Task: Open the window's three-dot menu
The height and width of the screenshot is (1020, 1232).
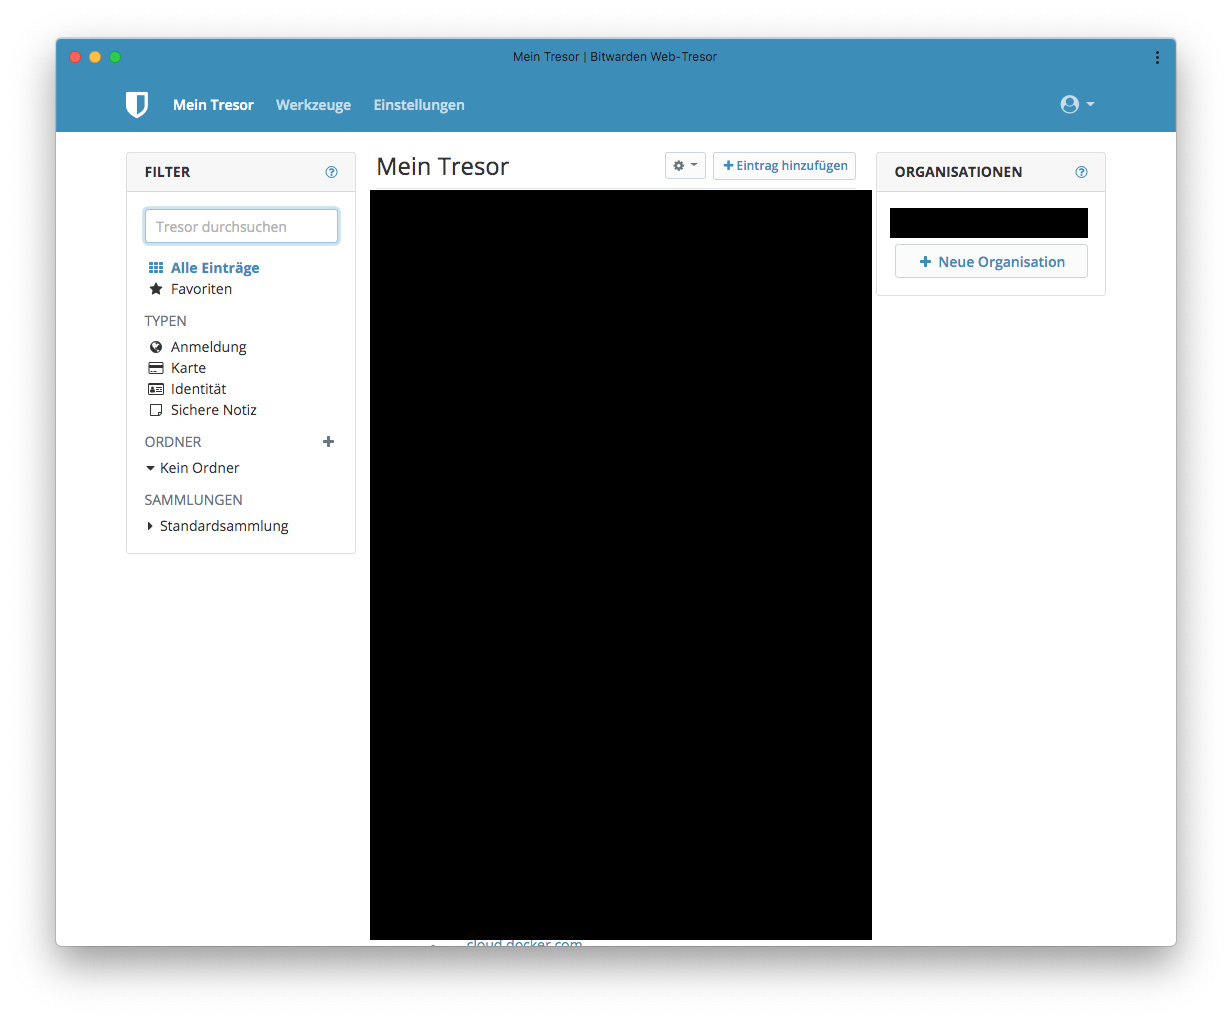Action: [x=1157, y=58]
